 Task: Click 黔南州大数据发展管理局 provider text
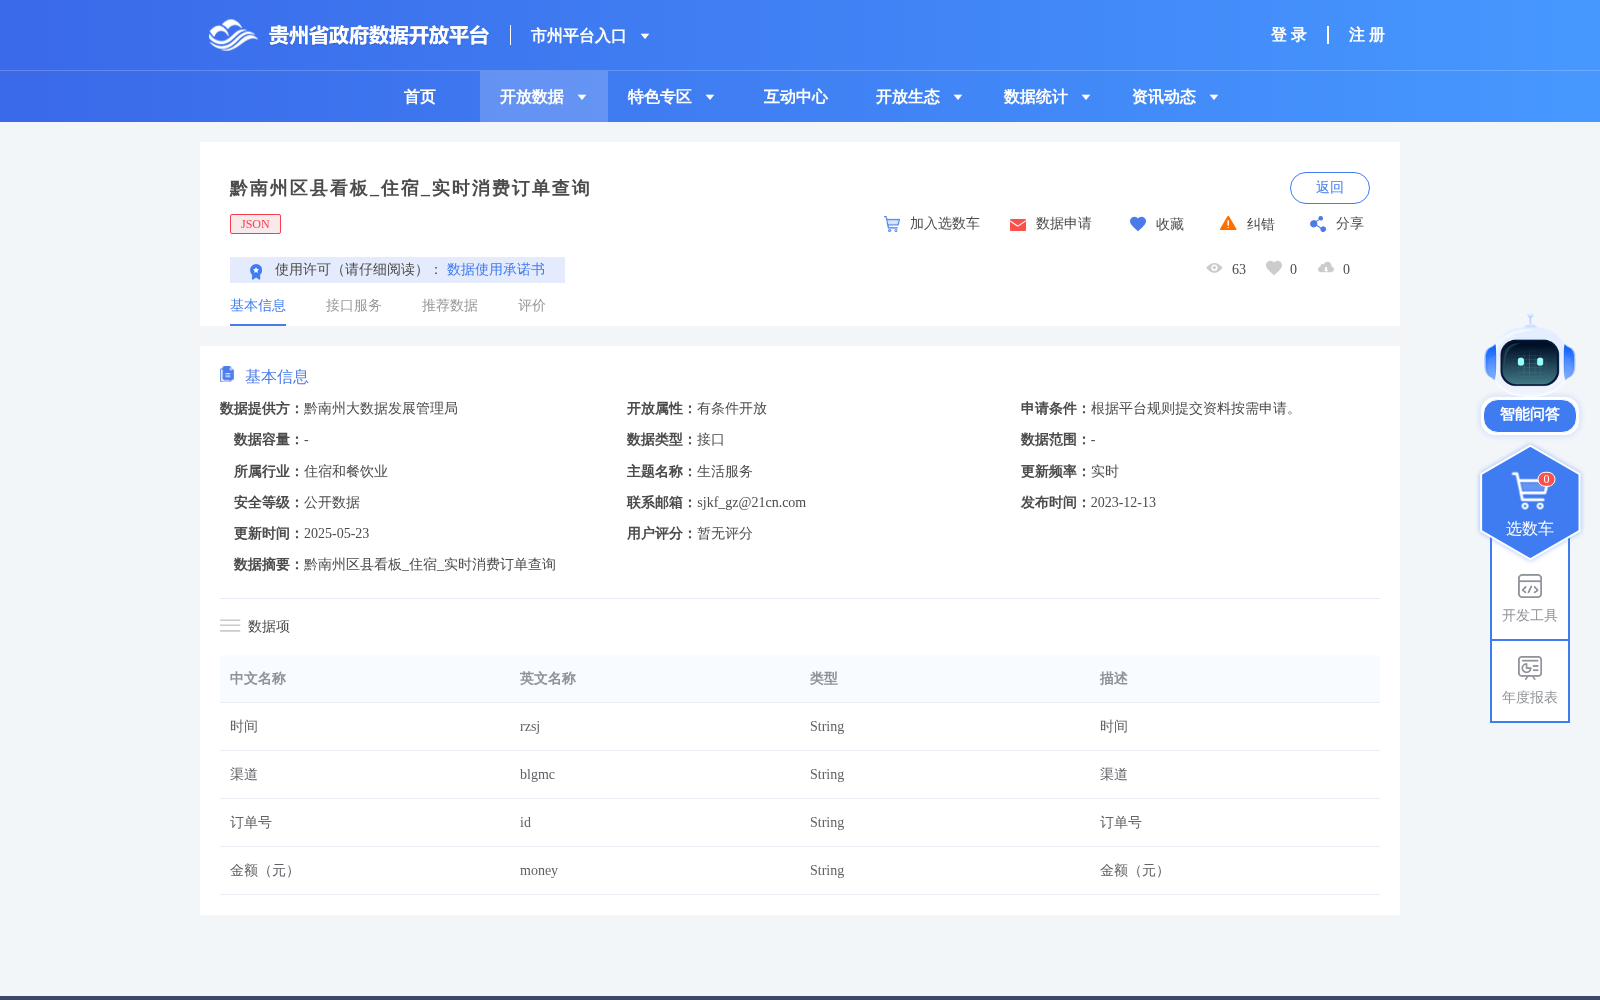tap(381, 409)
